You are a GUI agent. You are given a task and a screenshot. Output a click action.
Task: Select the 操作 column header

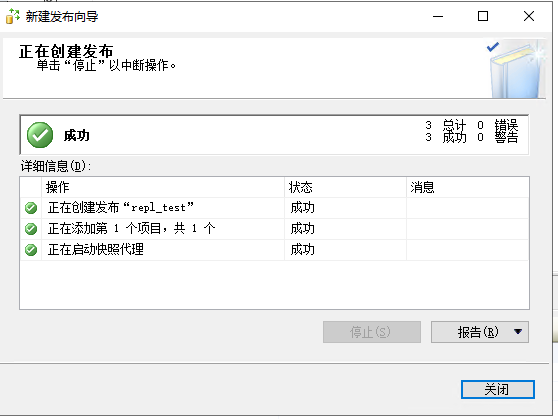tap(163, 187)
